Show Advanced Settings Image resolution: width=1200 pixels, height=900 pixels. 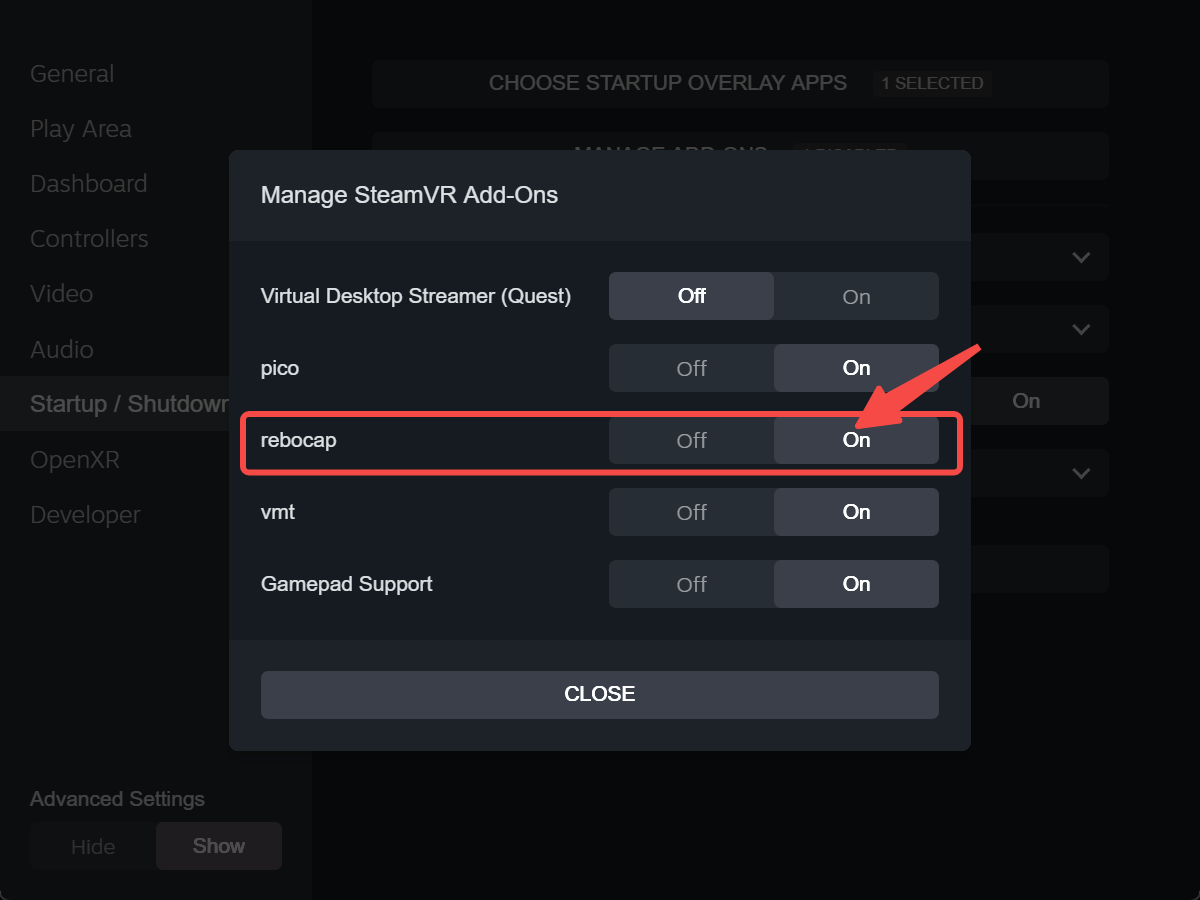pos(219,846)
